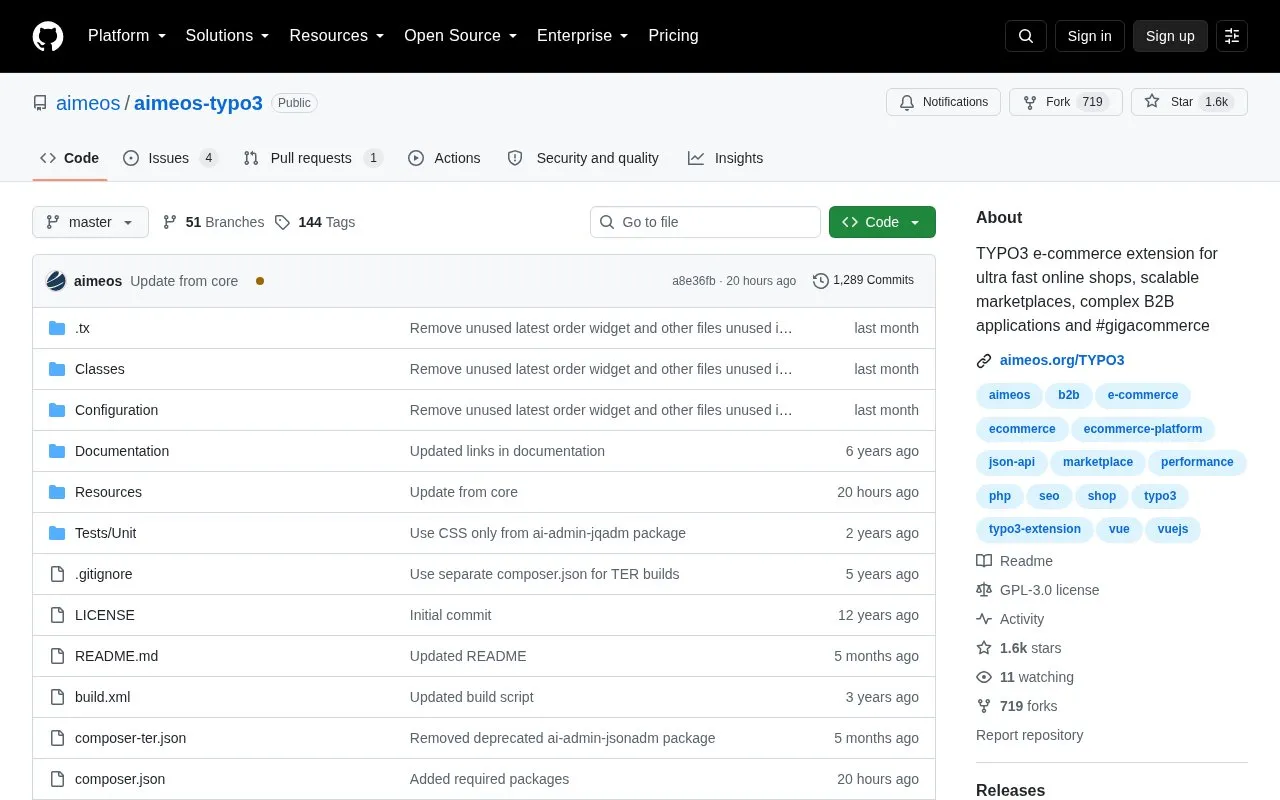Click the .gitignore file icon
This screenshot has width=1280, height=800.
(x=57, y=574)
